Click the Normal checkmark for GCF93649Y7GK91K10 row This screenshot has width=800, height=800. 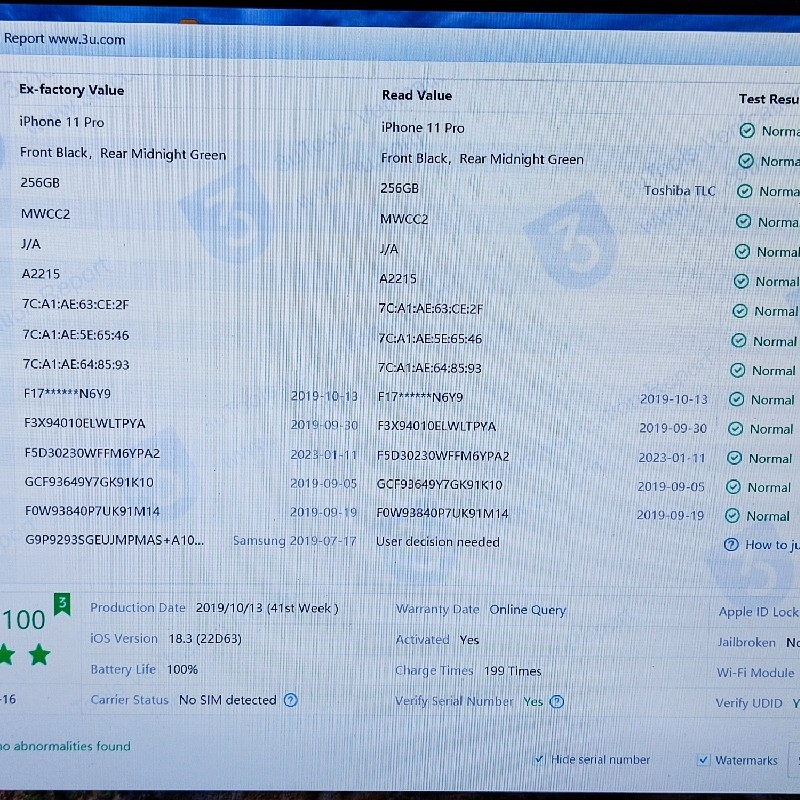733,487
